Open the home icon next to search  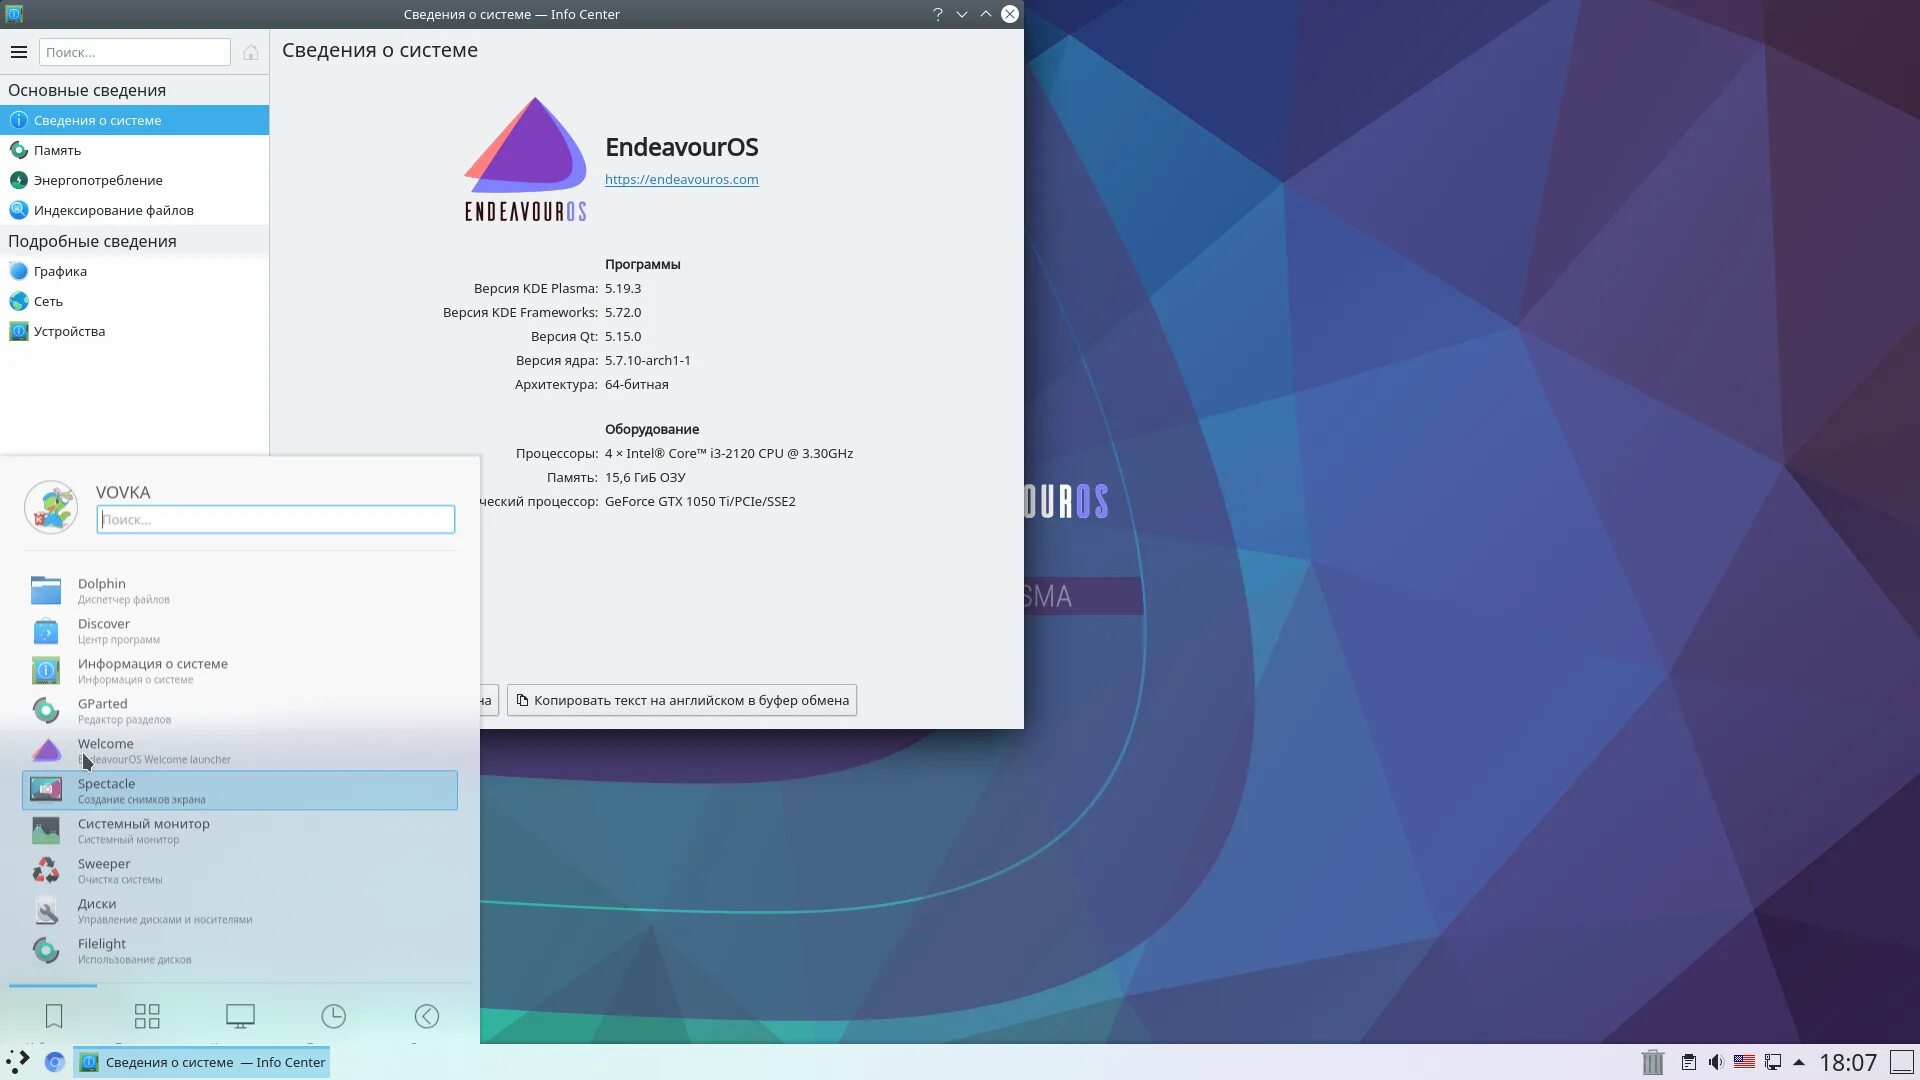click(251, 52)
